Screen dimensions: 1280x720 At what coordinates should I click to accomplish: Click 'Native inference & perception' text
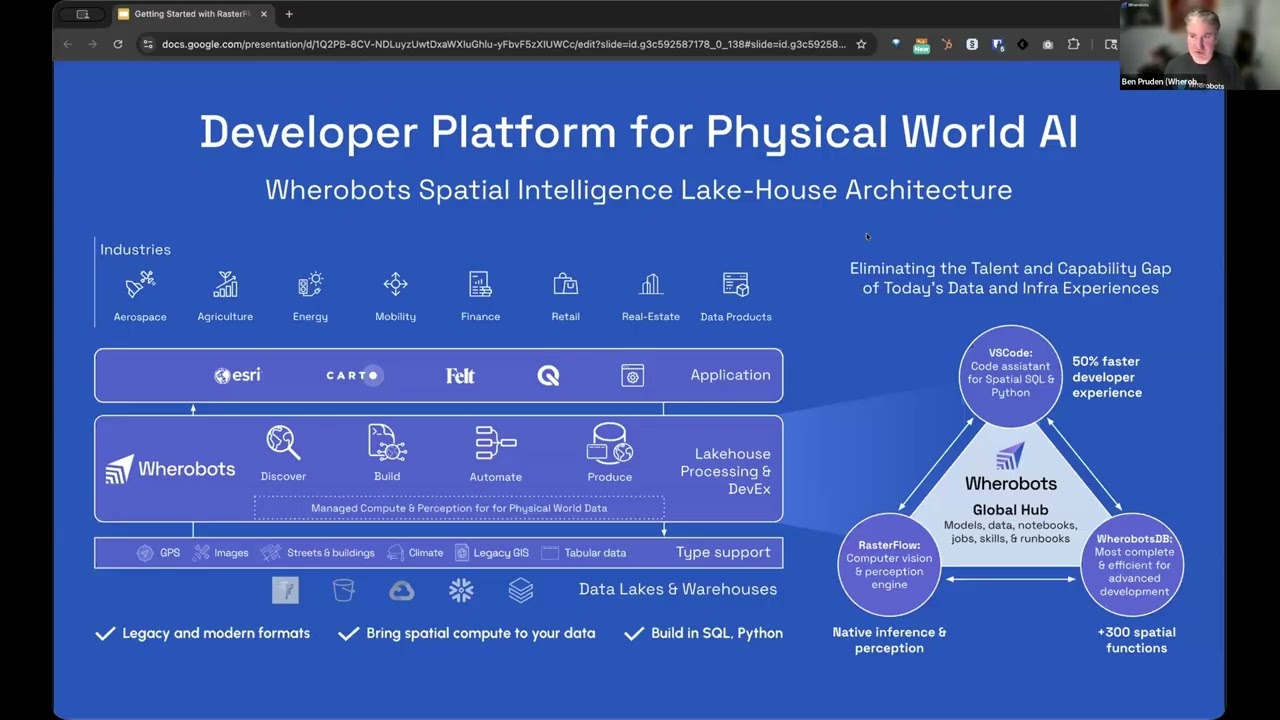pos(889,640)
